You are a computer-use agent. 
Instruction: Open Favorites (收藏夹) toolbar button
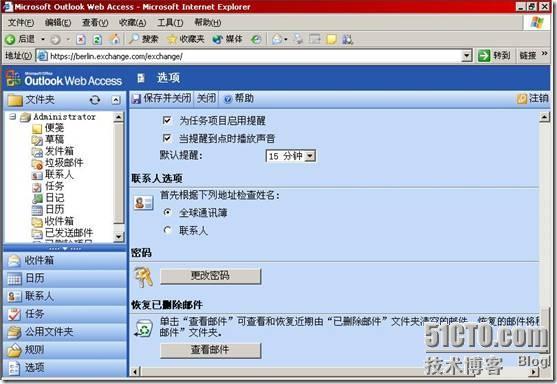click(x=185, y=39)
